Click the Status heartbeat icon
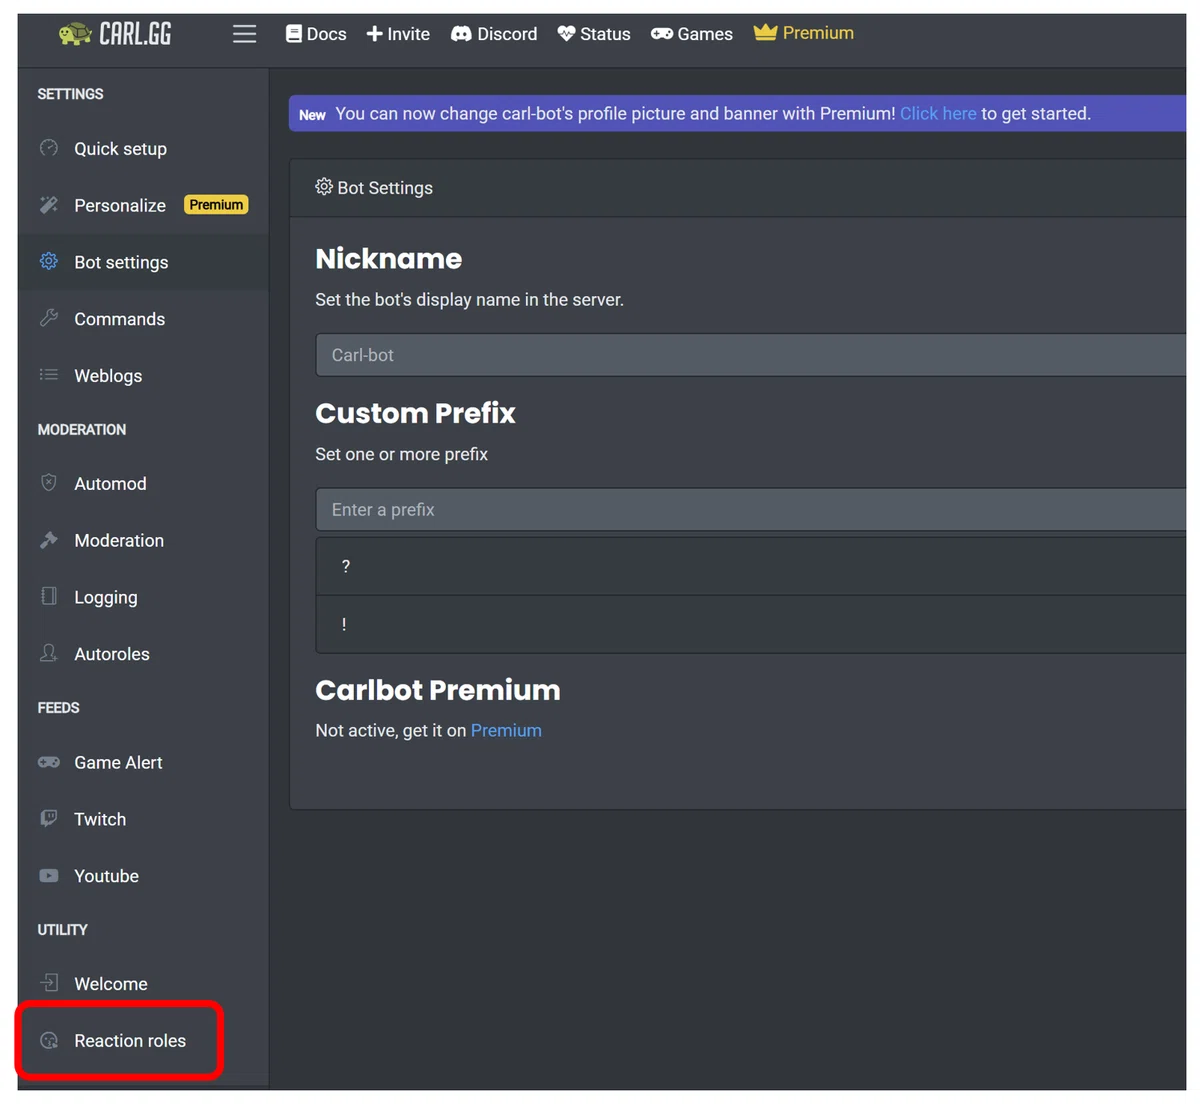The image size is (1200, 1104). (x=566, y=34)
